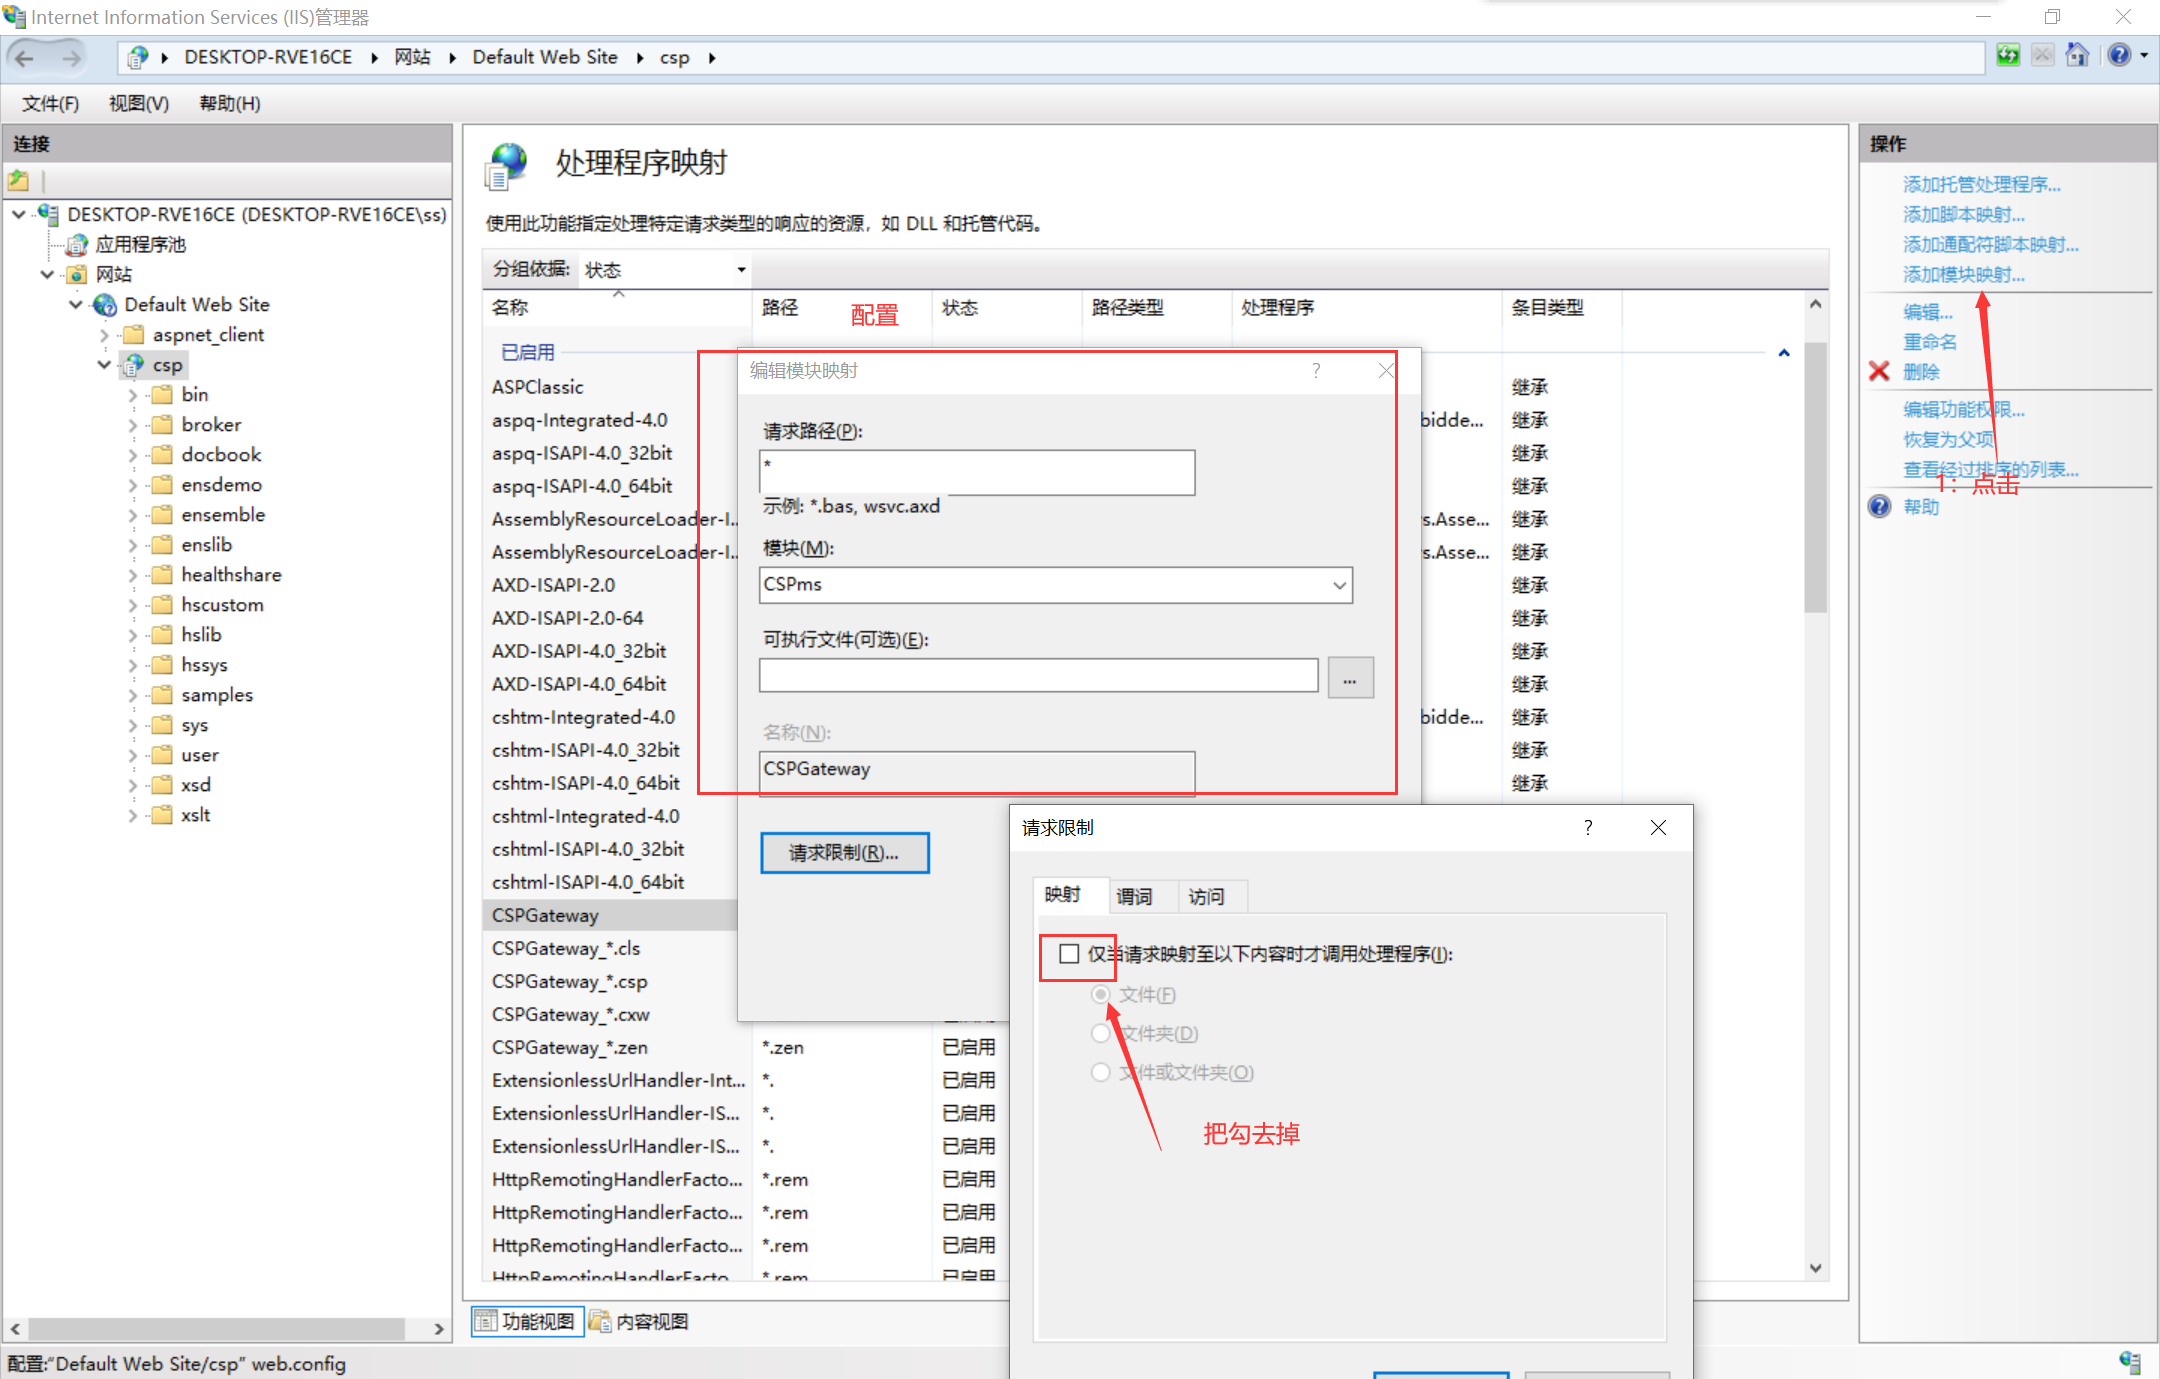Click the back navigation arrow
The height and width of the screenshot is (1379, 2160).
click(26, 58)
